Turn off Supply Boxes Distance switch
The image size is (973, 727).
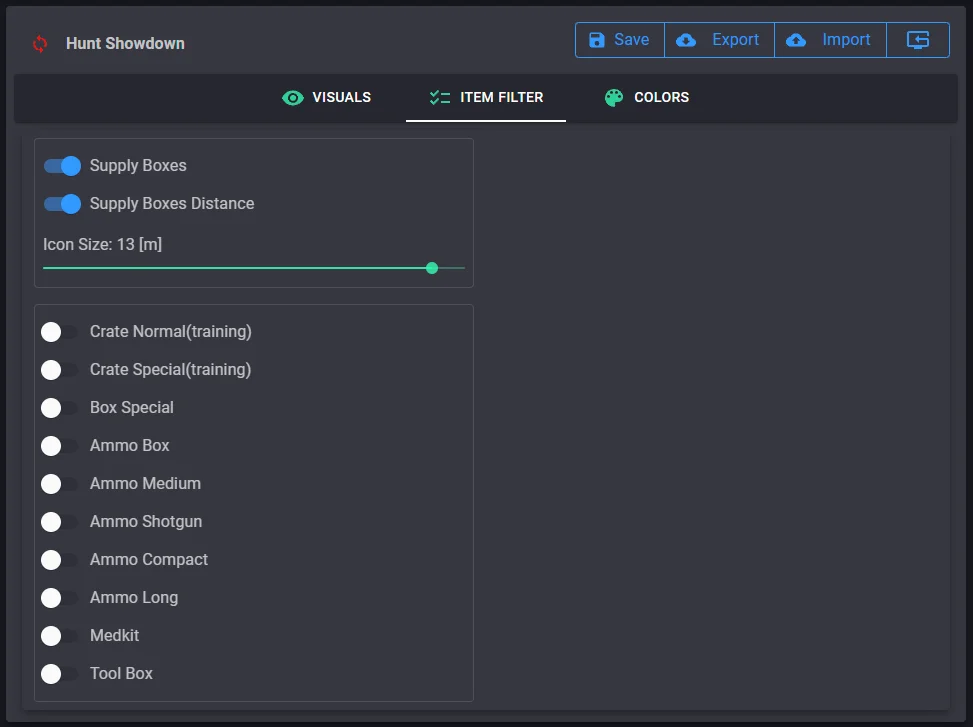[62, 204]
